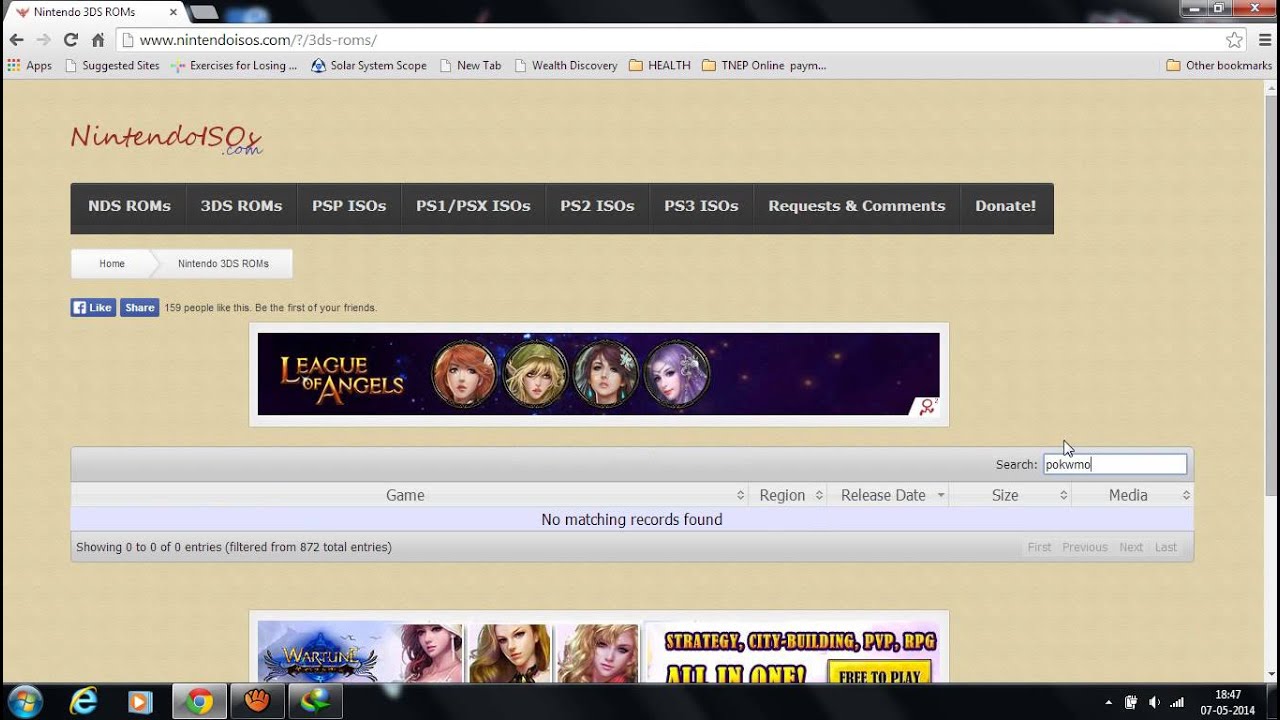Open Requests & Comments page
1280x720 pixels.
(x=856, y=206)
